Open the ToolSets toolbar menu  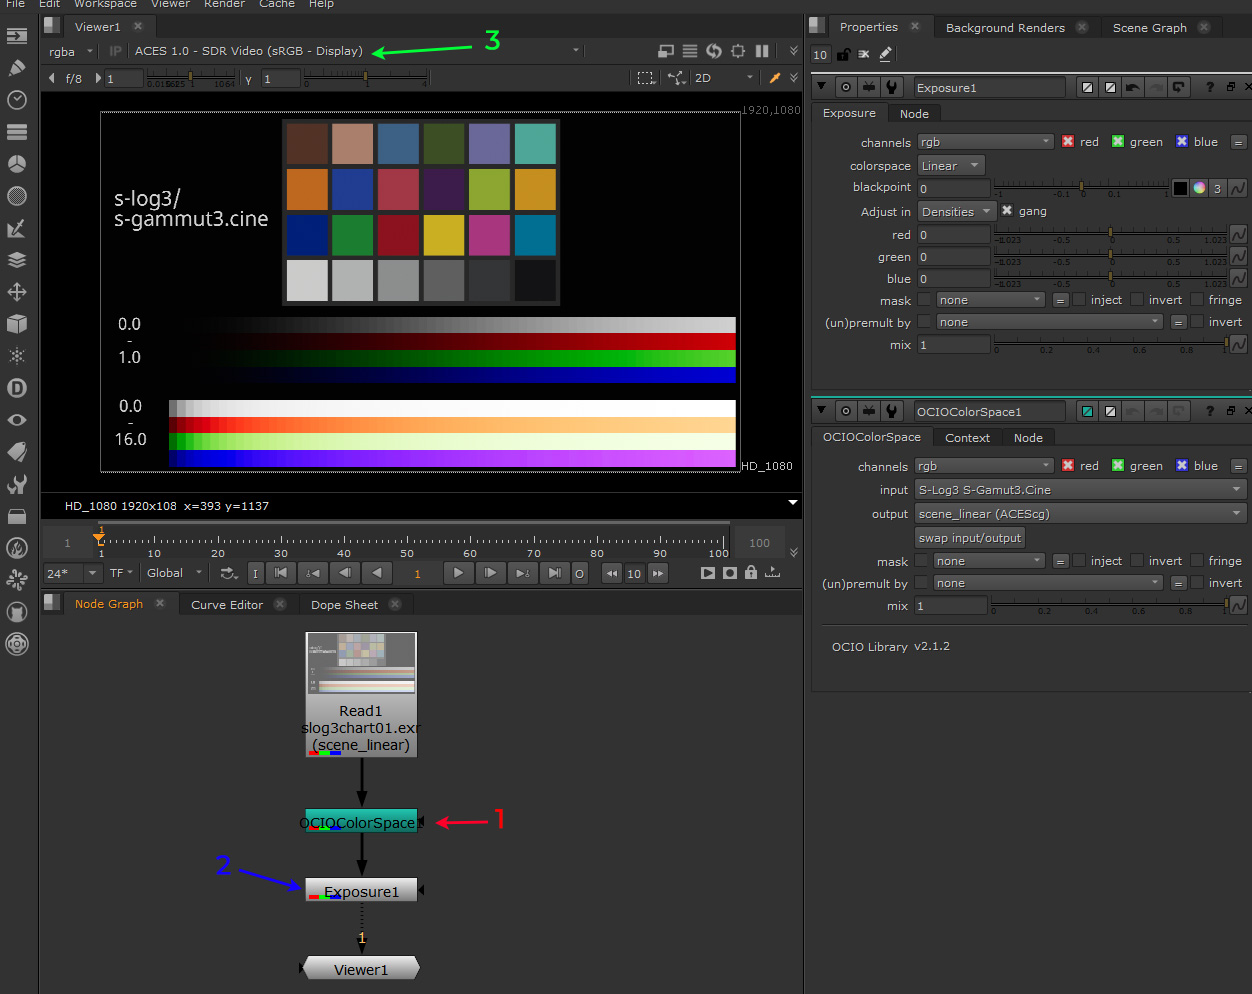pyautogui.click(x=17, y=484)
